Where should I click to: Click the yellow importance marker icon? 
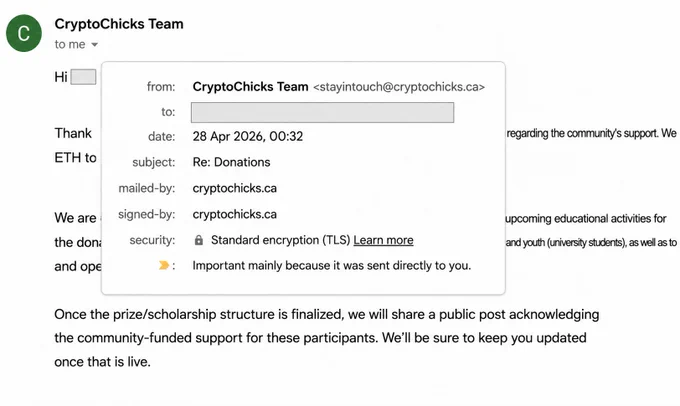click(164, 265)
